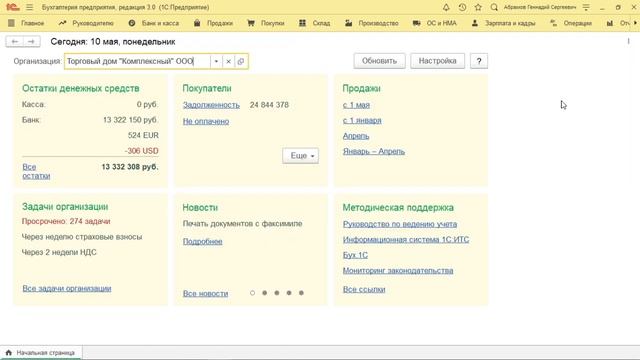Viewport: 640px width, 360px height.
Task: Click into the Организация input field
Action: pos(138,61)
